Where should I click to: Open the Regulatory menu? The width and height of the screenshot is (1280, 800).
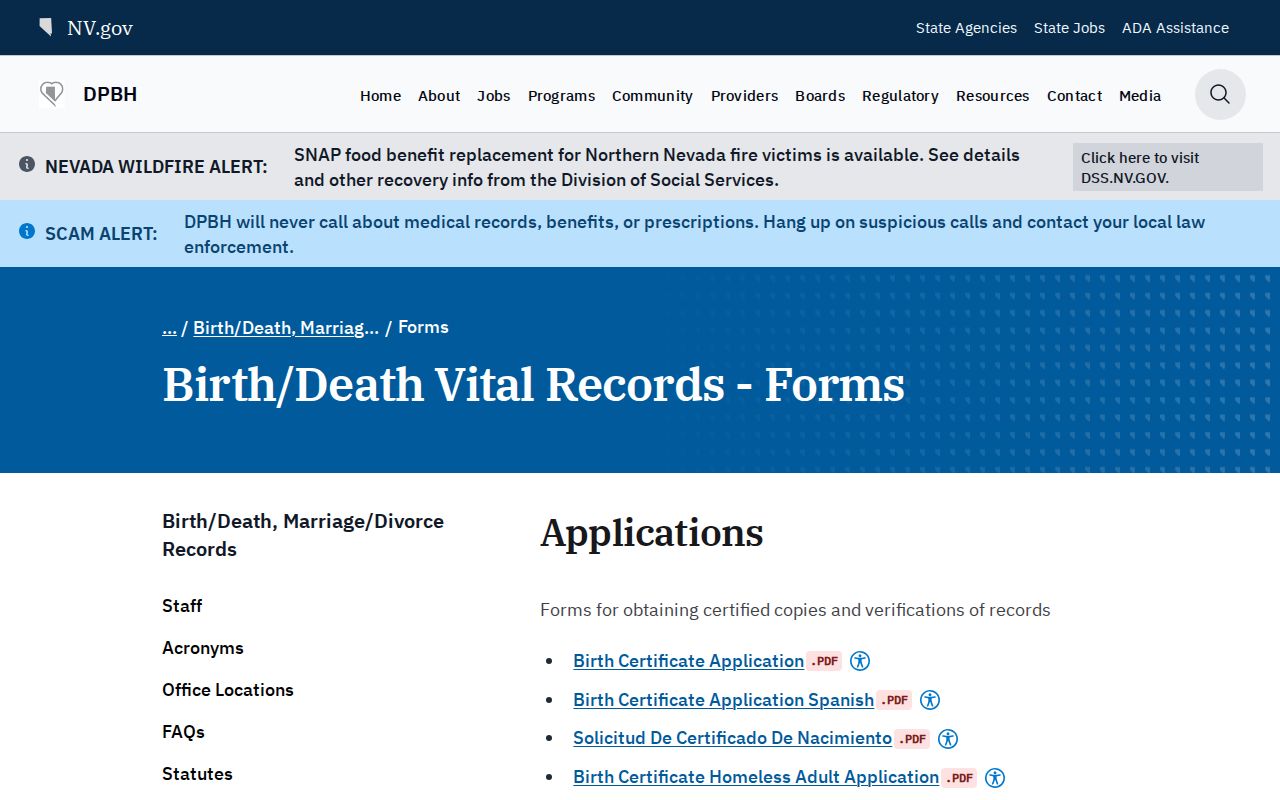tap(900, 96)
